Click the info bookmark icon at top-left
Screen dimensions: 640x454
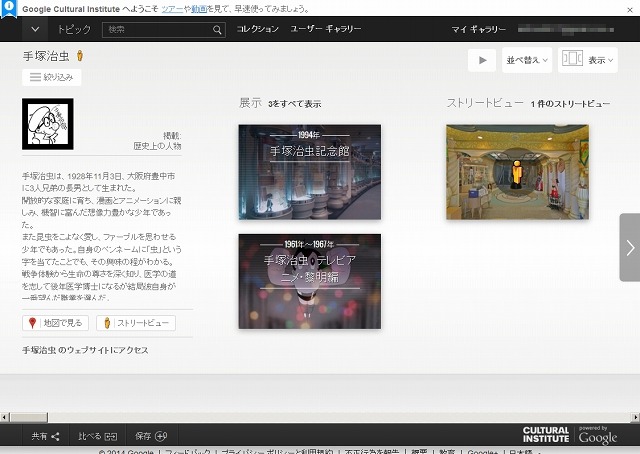[x=9, y=9]
